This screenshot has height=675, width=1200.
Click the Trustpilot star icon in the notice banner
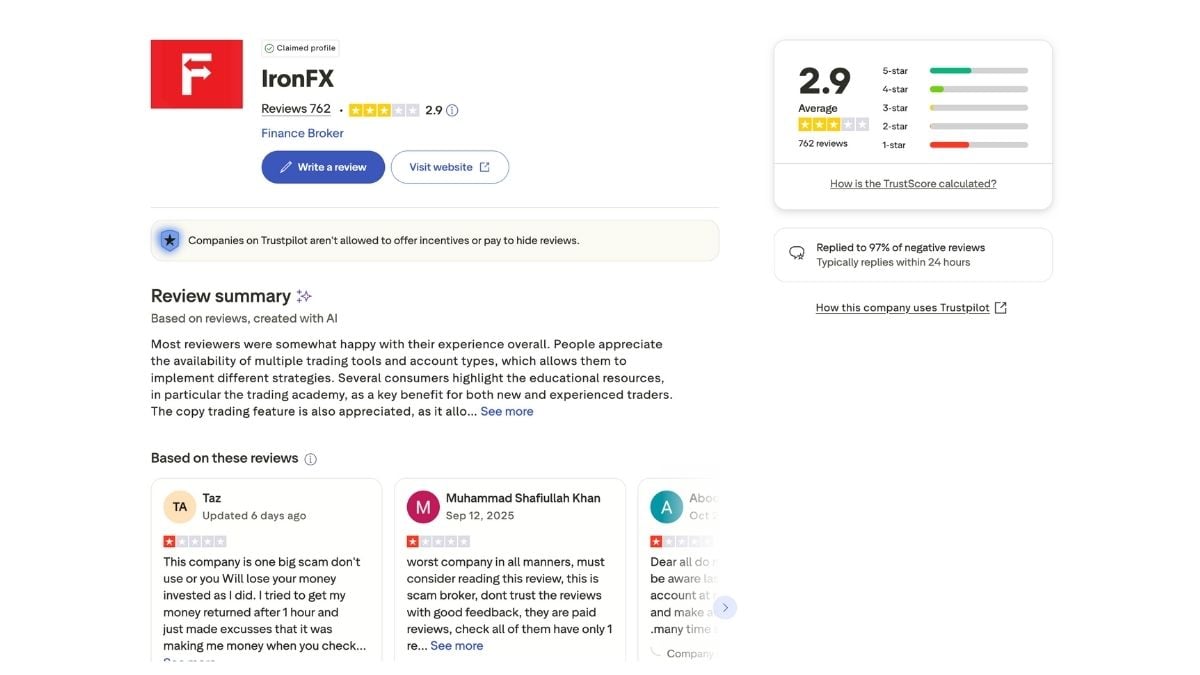pos(169,240)
